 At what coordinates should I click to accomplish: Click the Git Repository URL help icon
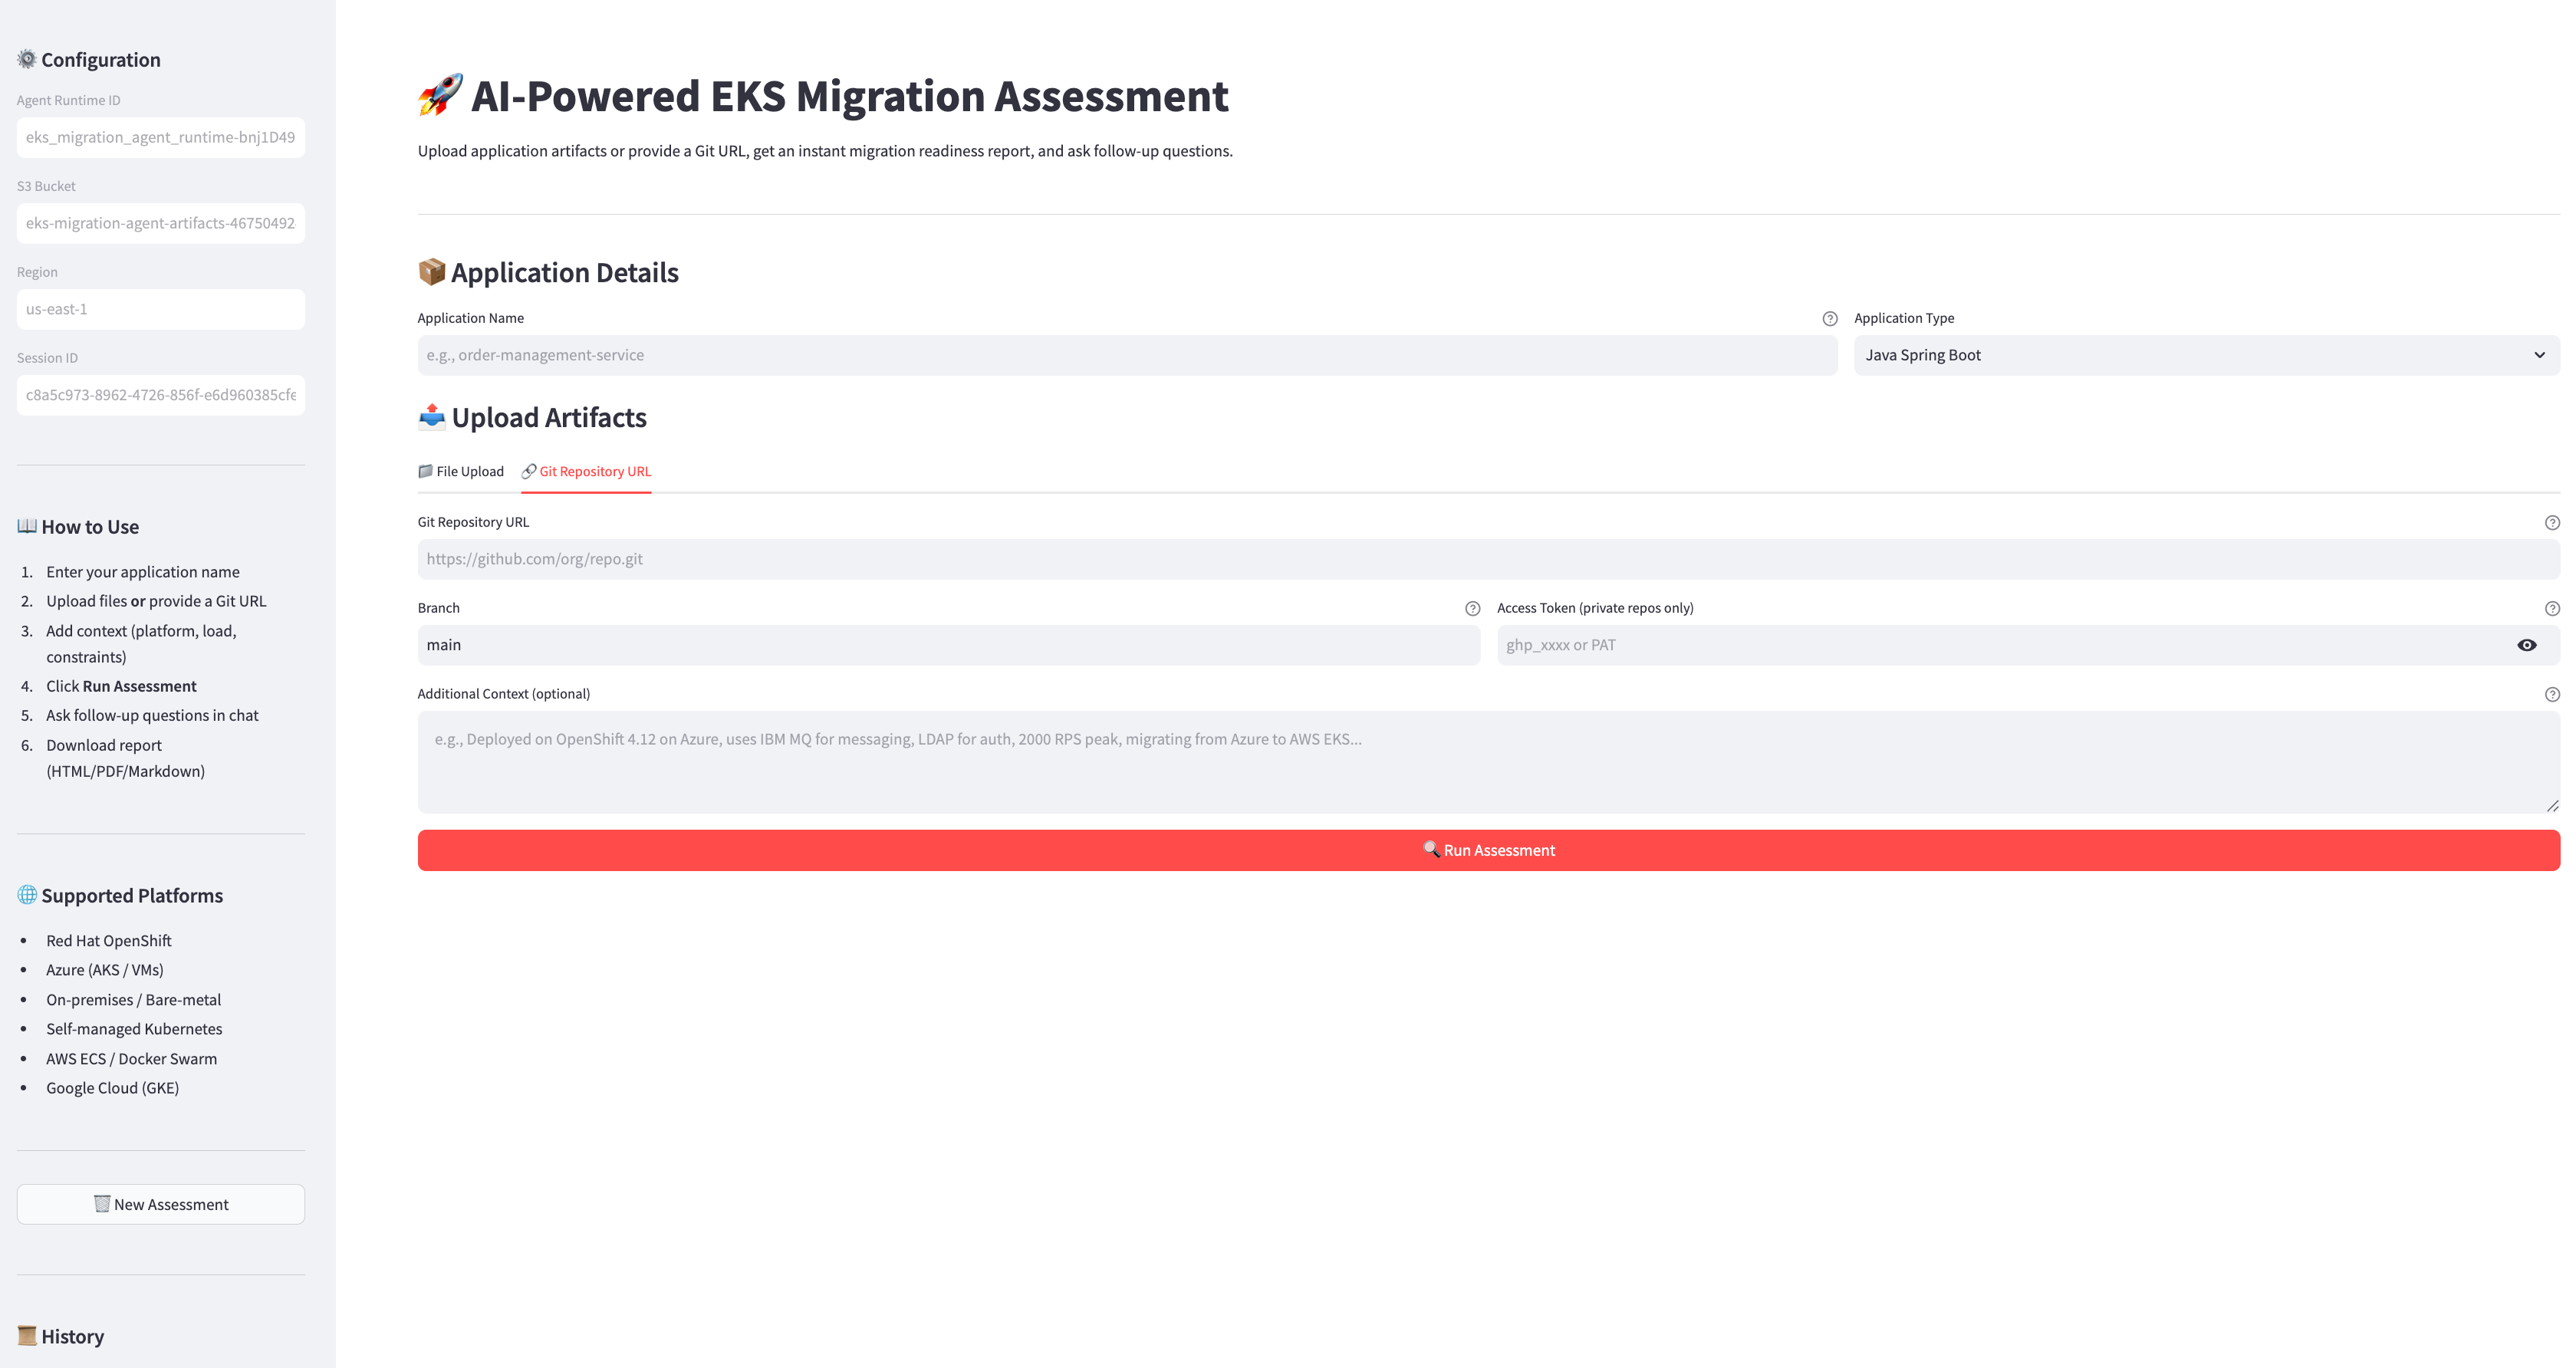tap(2551, 523)
